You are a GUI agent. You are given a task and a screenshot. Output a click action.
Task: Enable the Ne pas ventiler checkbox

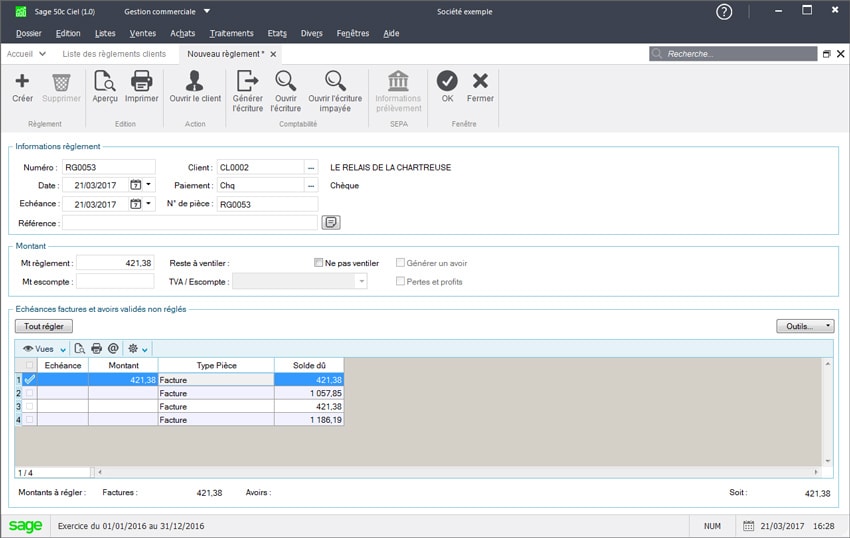tap(318, 263)
